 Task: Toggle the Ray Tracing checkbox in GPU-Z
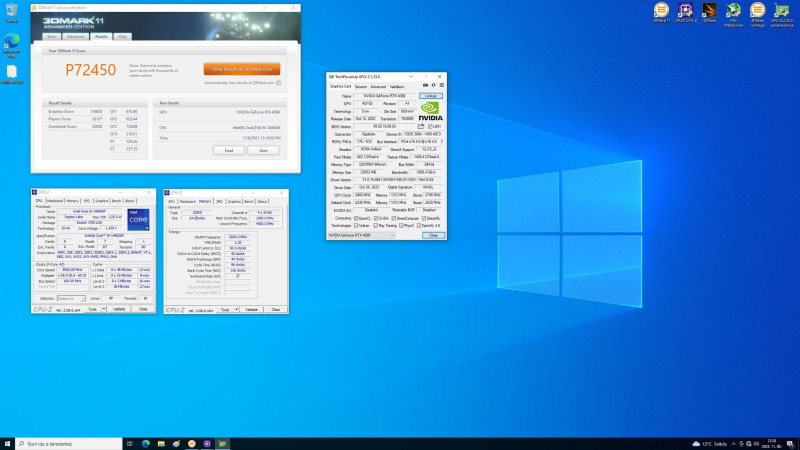click(376, 226)
